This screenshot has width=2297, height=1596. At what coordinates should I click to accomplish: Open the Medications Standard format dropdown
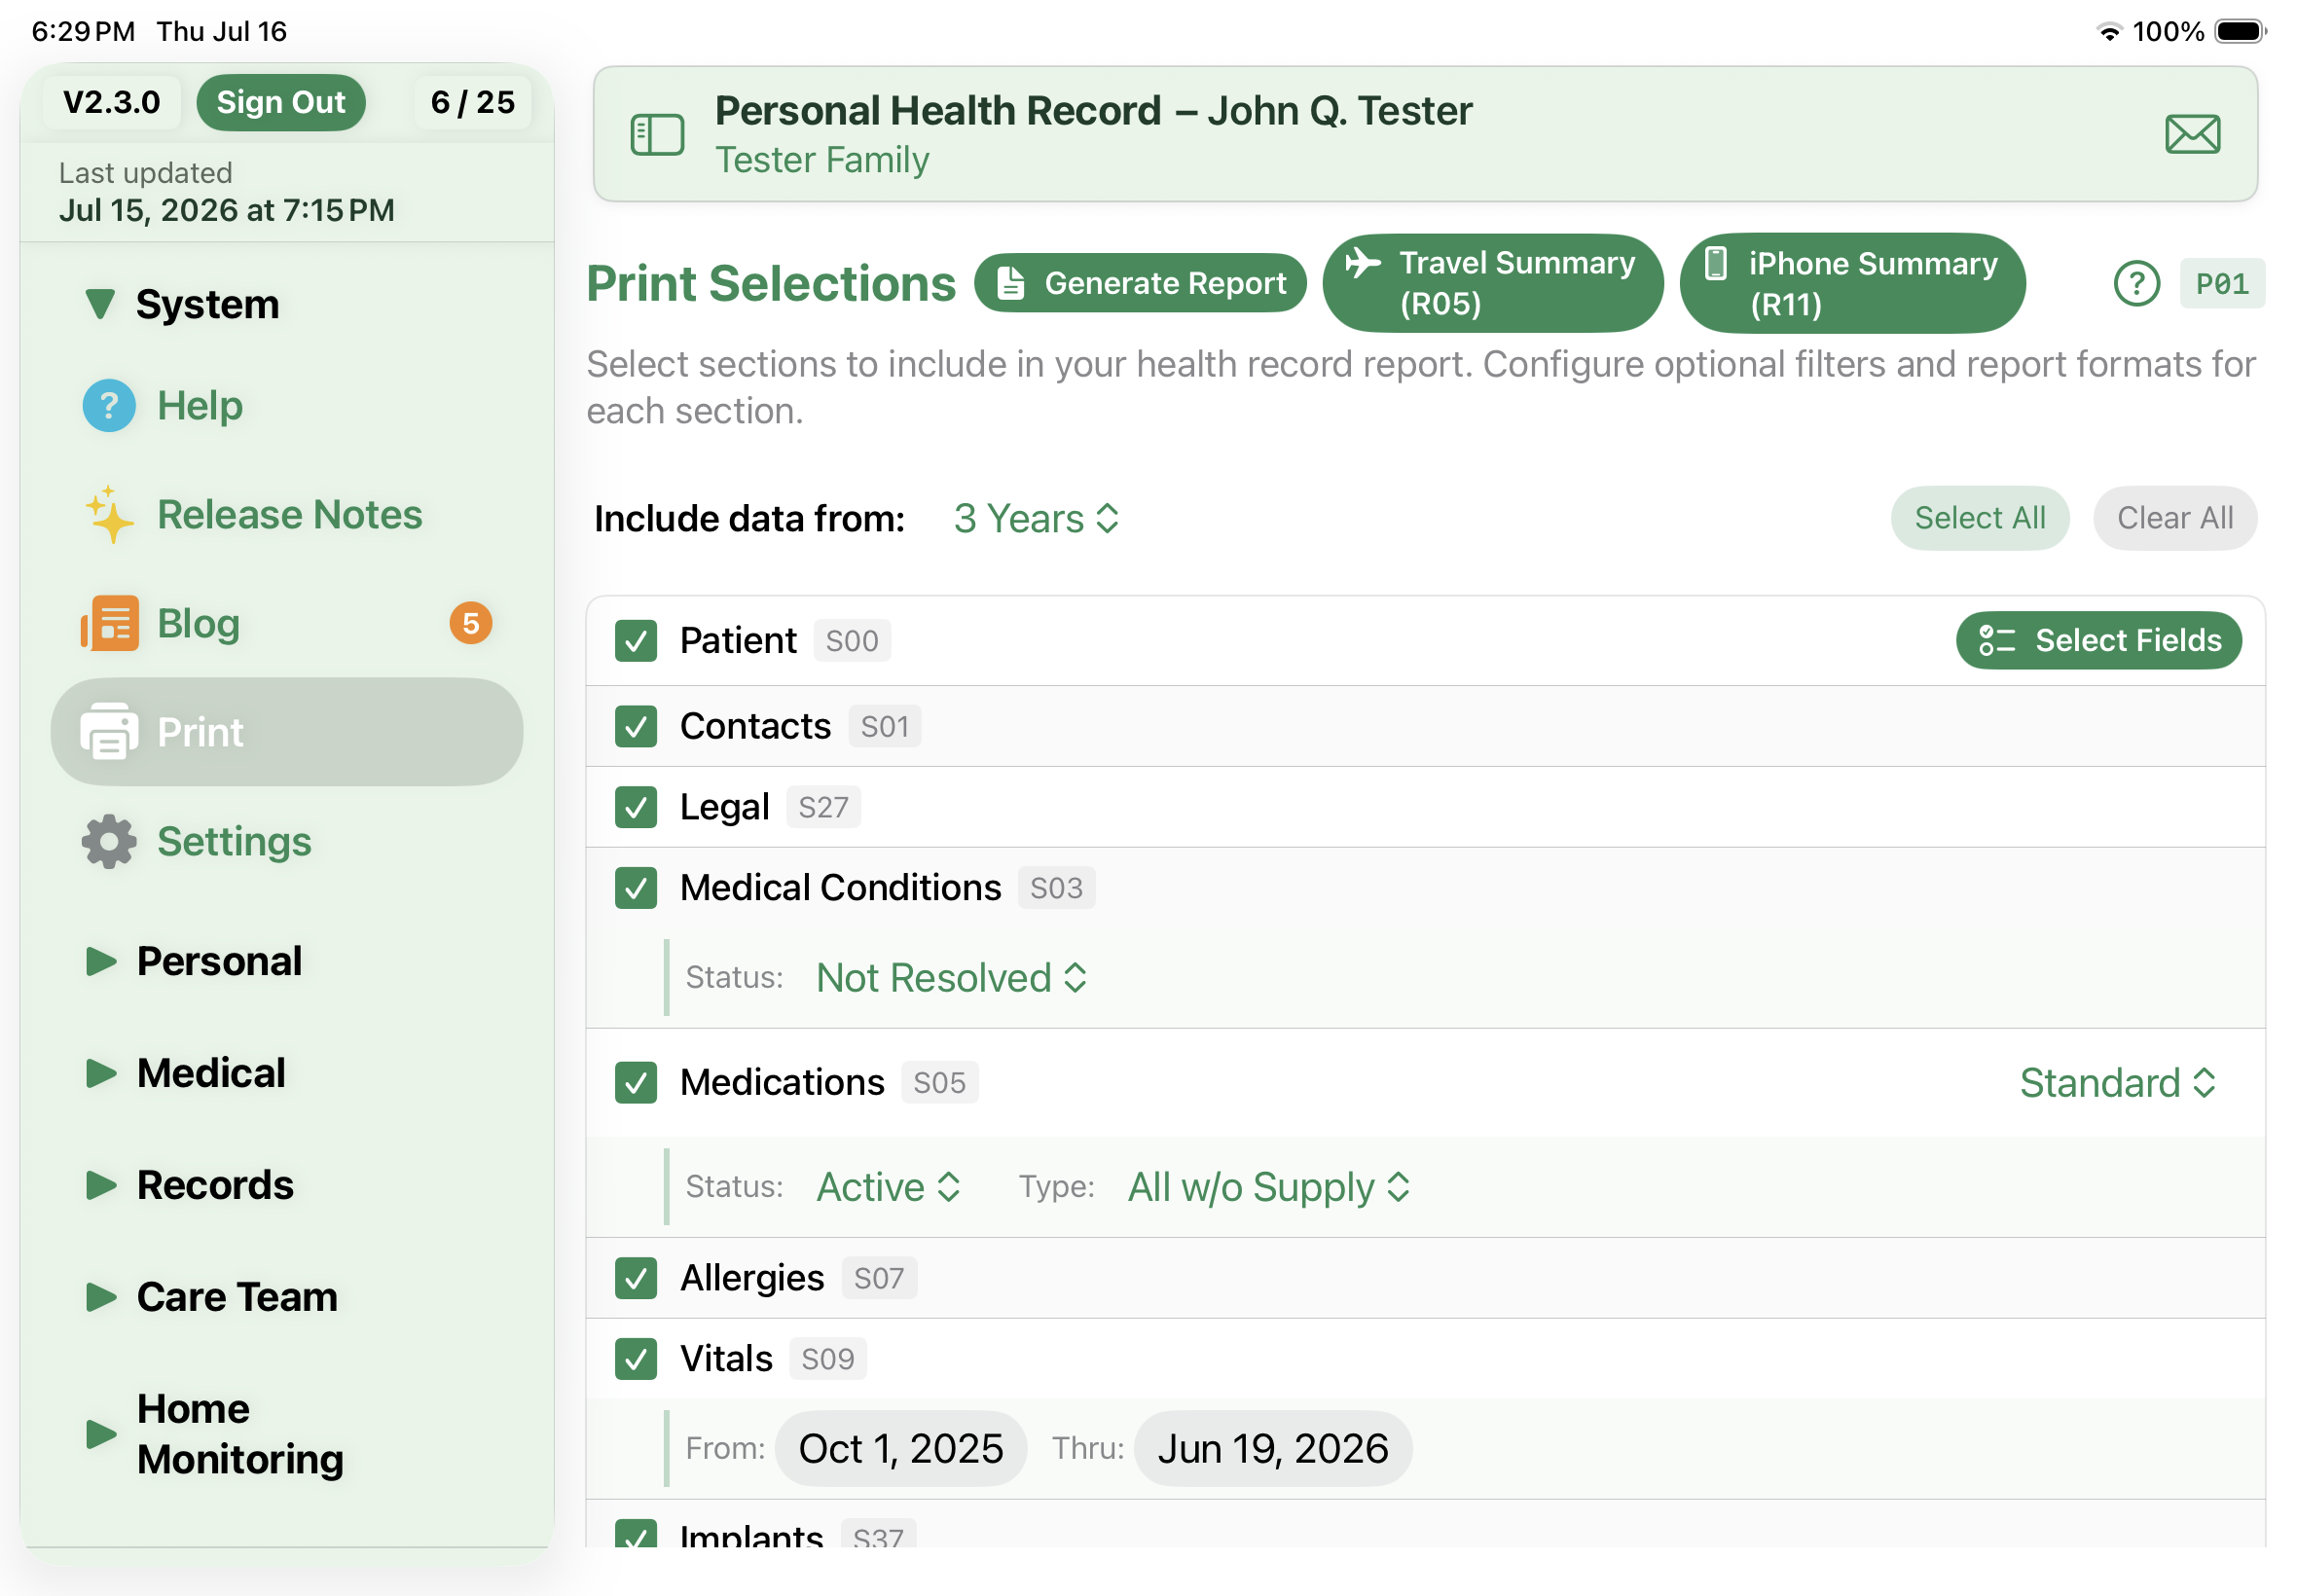click(2117, 1083)
